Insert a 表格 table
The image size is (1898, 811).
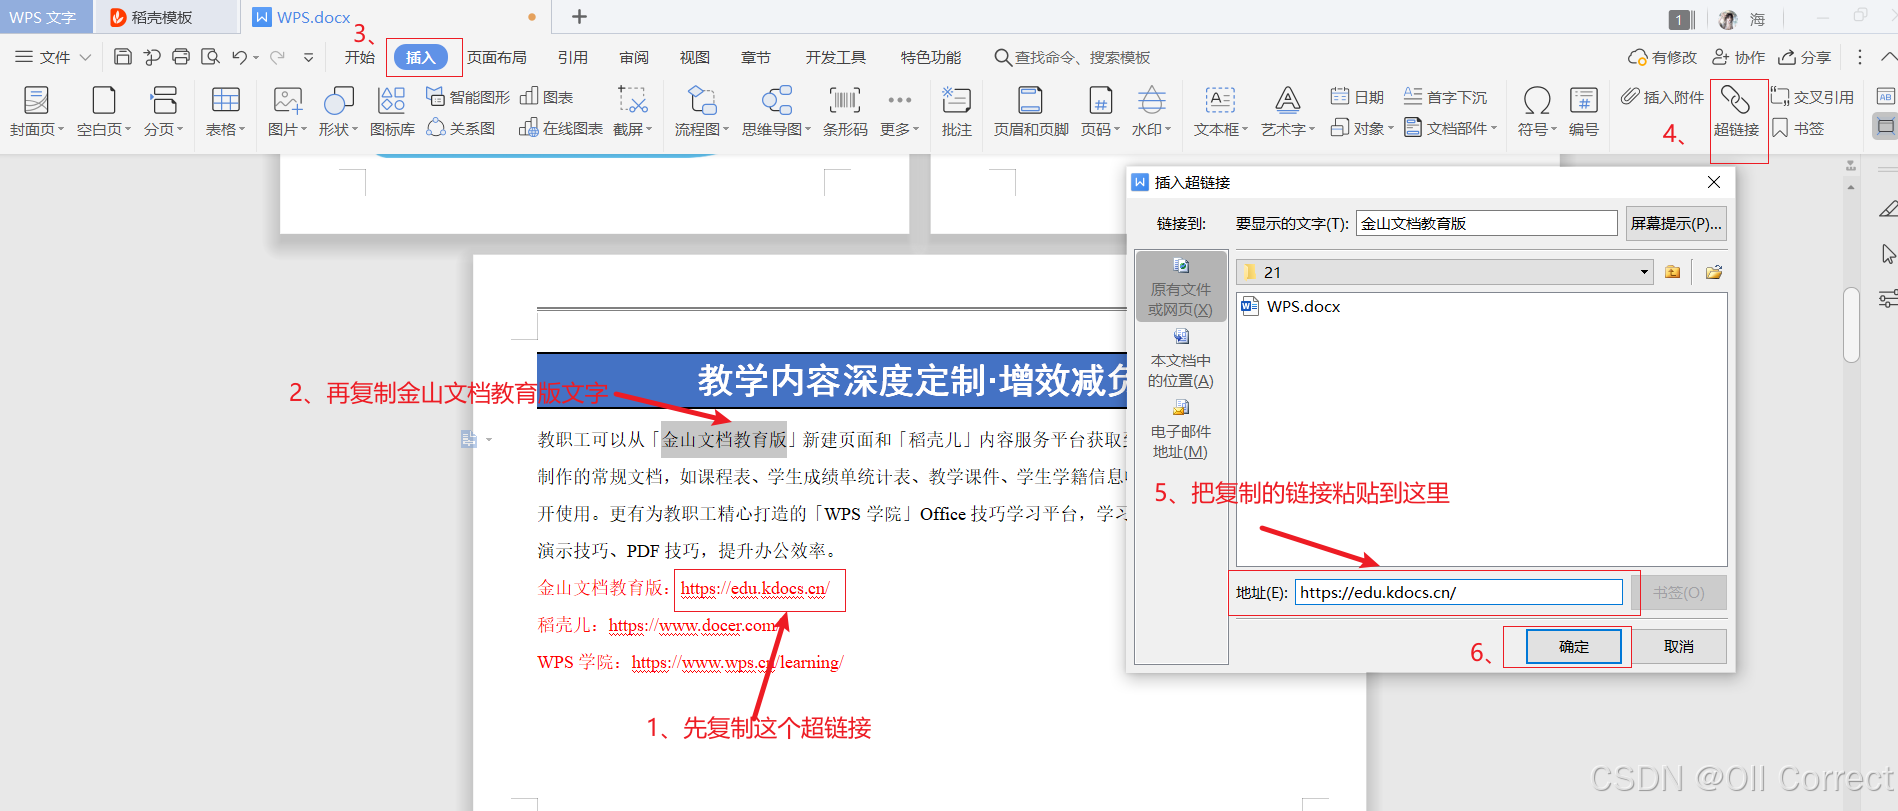(x=225, y=111)
